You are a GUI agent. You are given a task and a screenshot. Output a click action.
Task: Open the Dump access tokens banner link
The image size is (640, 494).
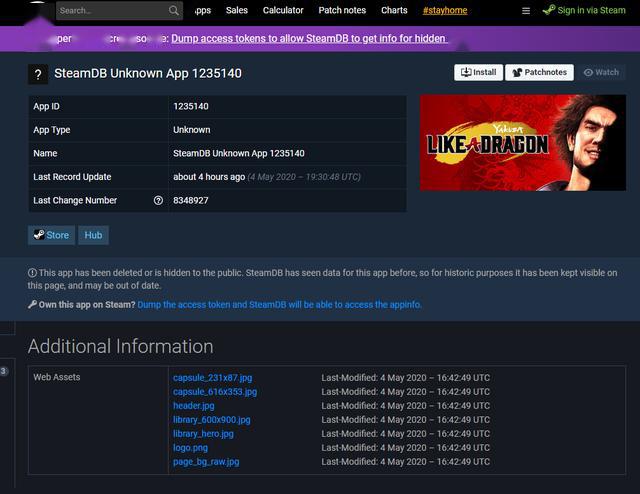[x=309, y=38]
